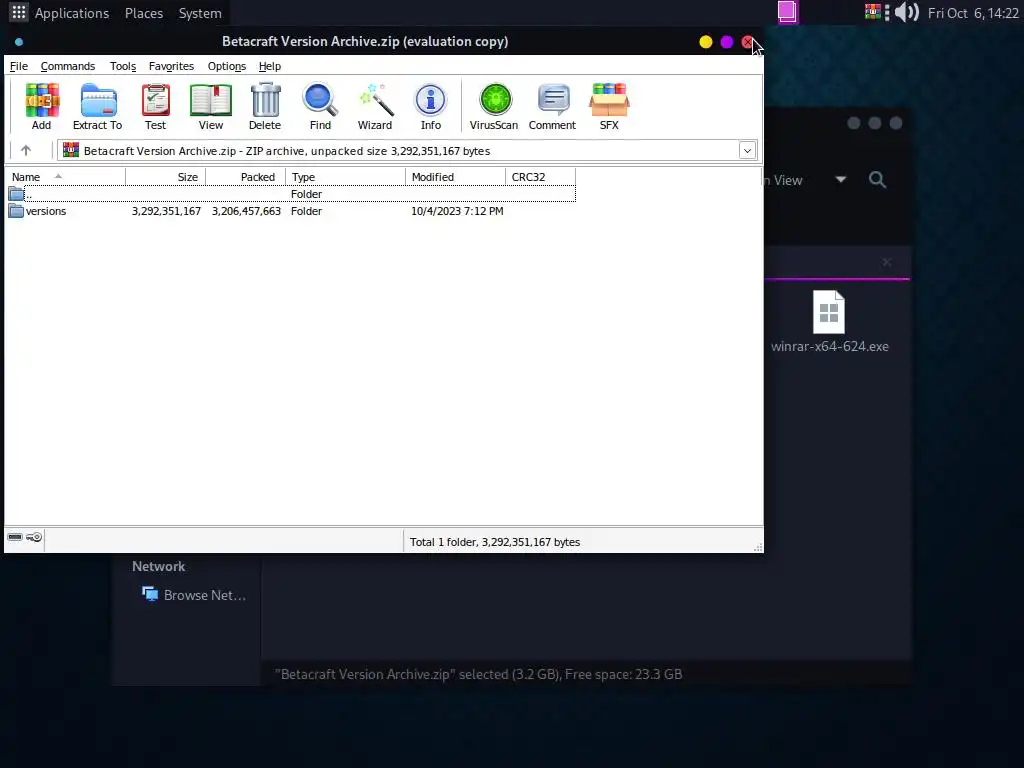Viewport: 1024px width, 768px height.
Task: Sort by the CRC32 column header
Action: (540, 177)
